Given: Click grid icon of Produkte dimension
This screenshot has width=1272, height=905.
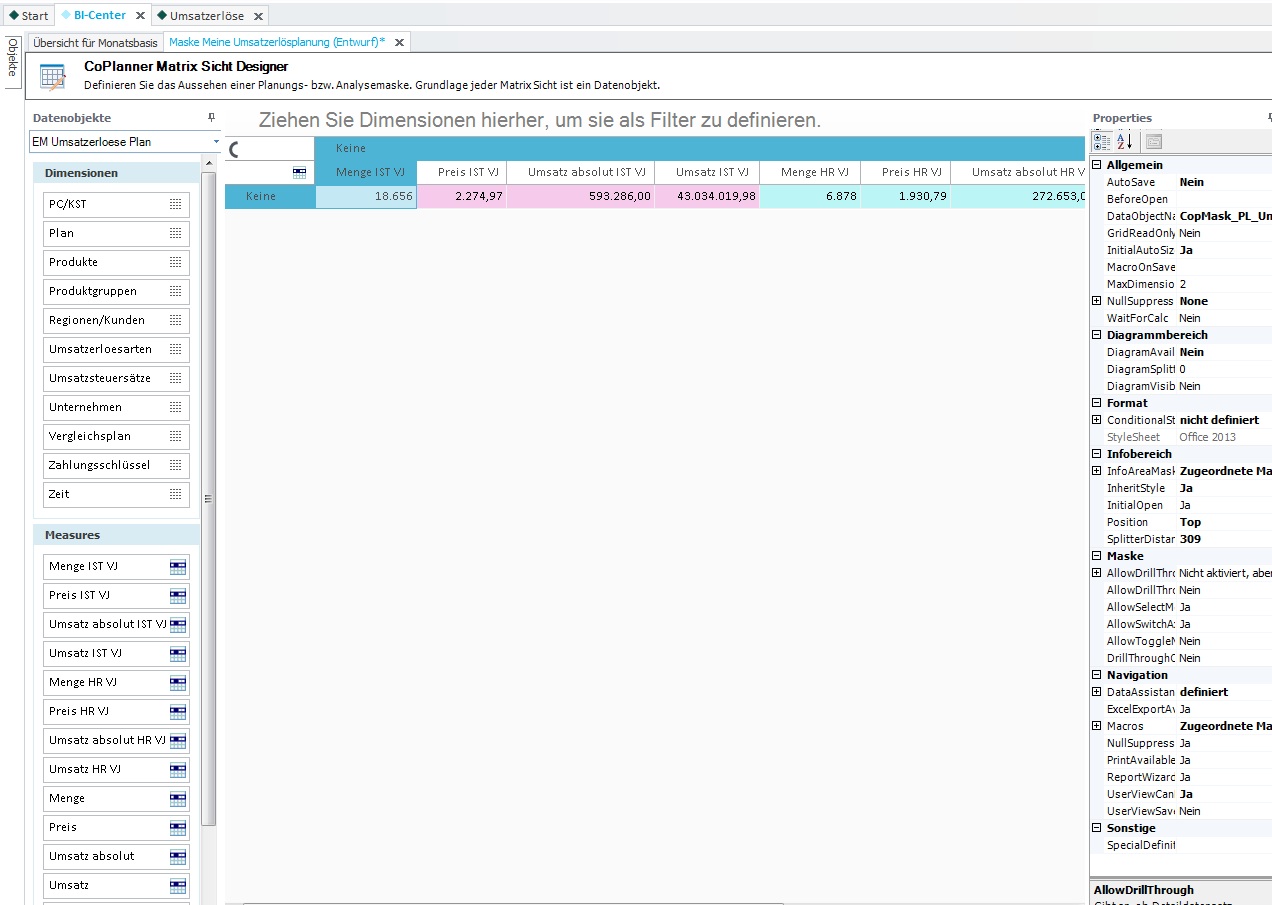Looking at the screenshot, I should (x=176, y=262).
